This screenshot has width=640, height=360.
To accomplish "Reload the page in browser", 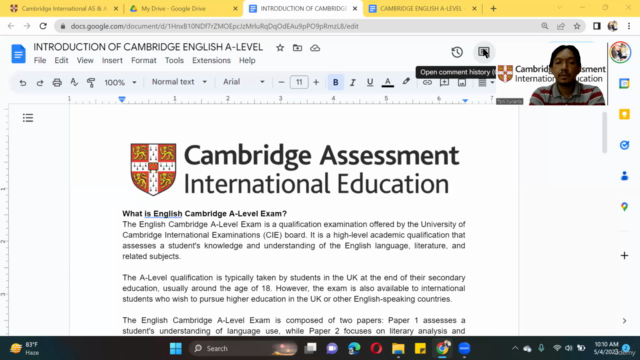I will [43, 26].
